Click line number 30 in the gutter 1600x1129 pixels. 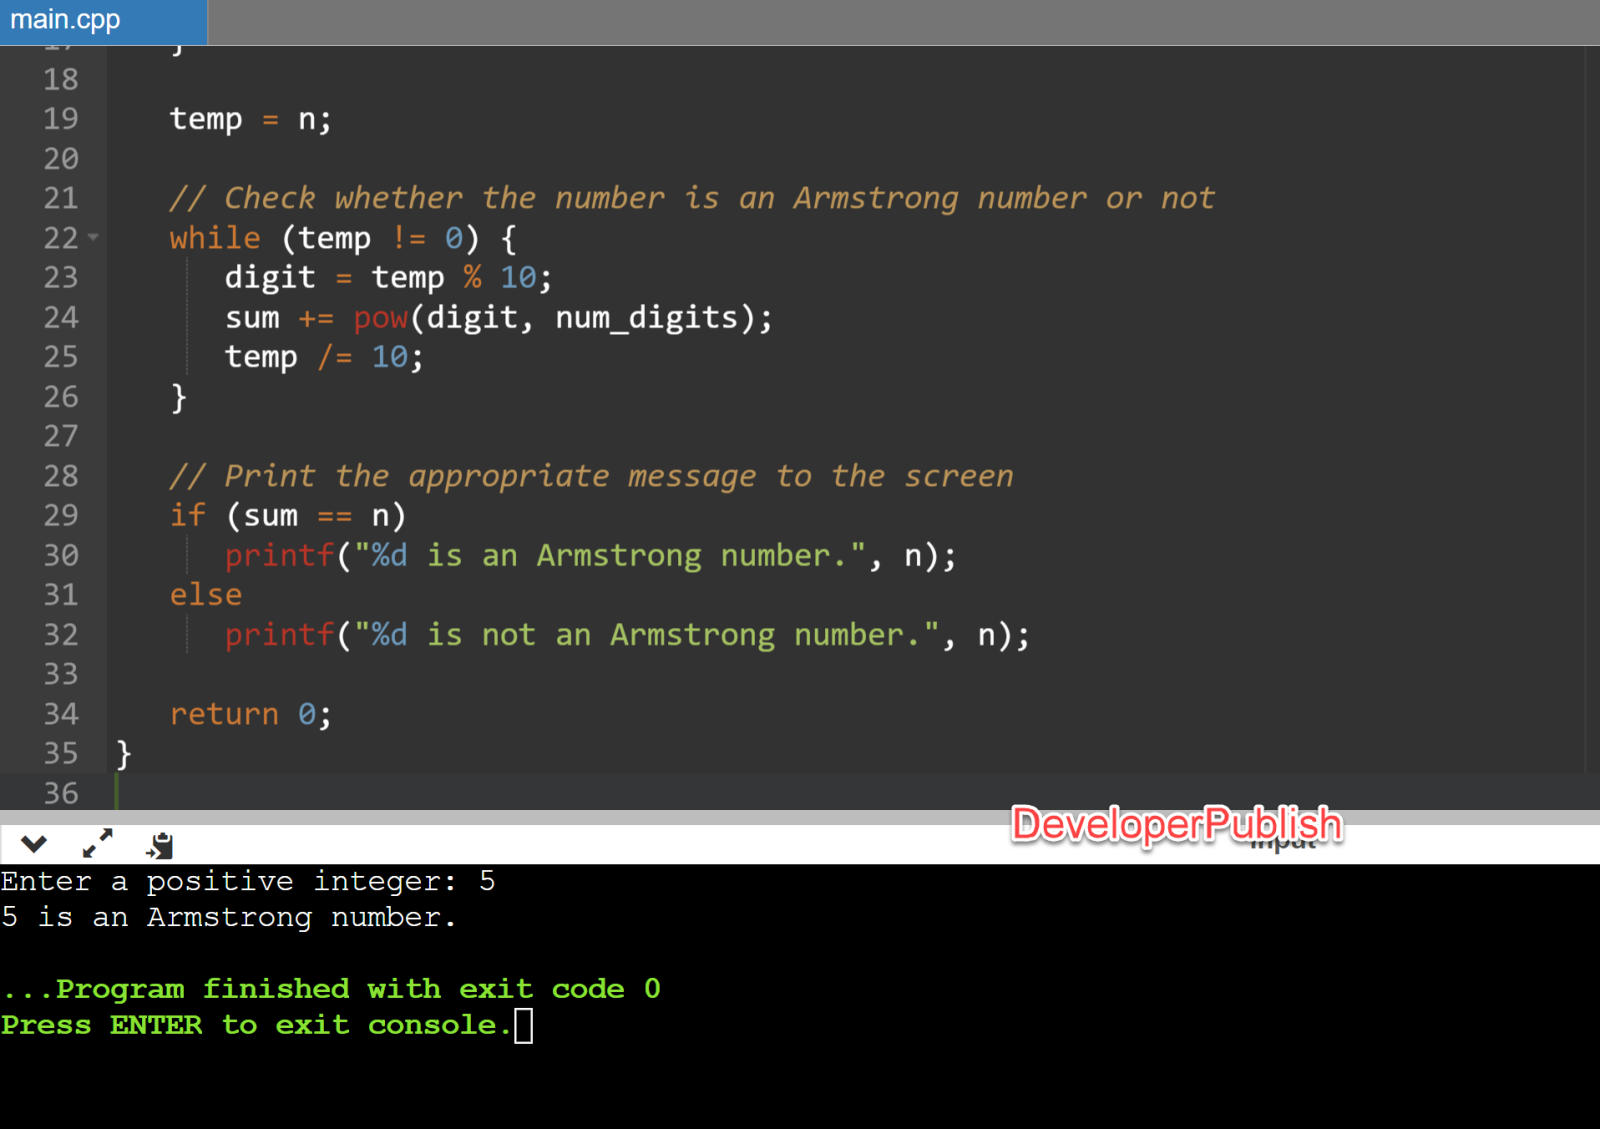click(x=60, y=556)
